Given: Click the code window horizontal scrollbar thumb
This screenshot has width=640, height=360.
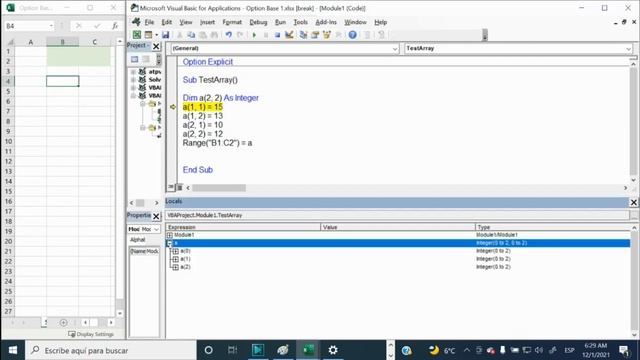Looking at the screenshot, I should coord(219,188).
